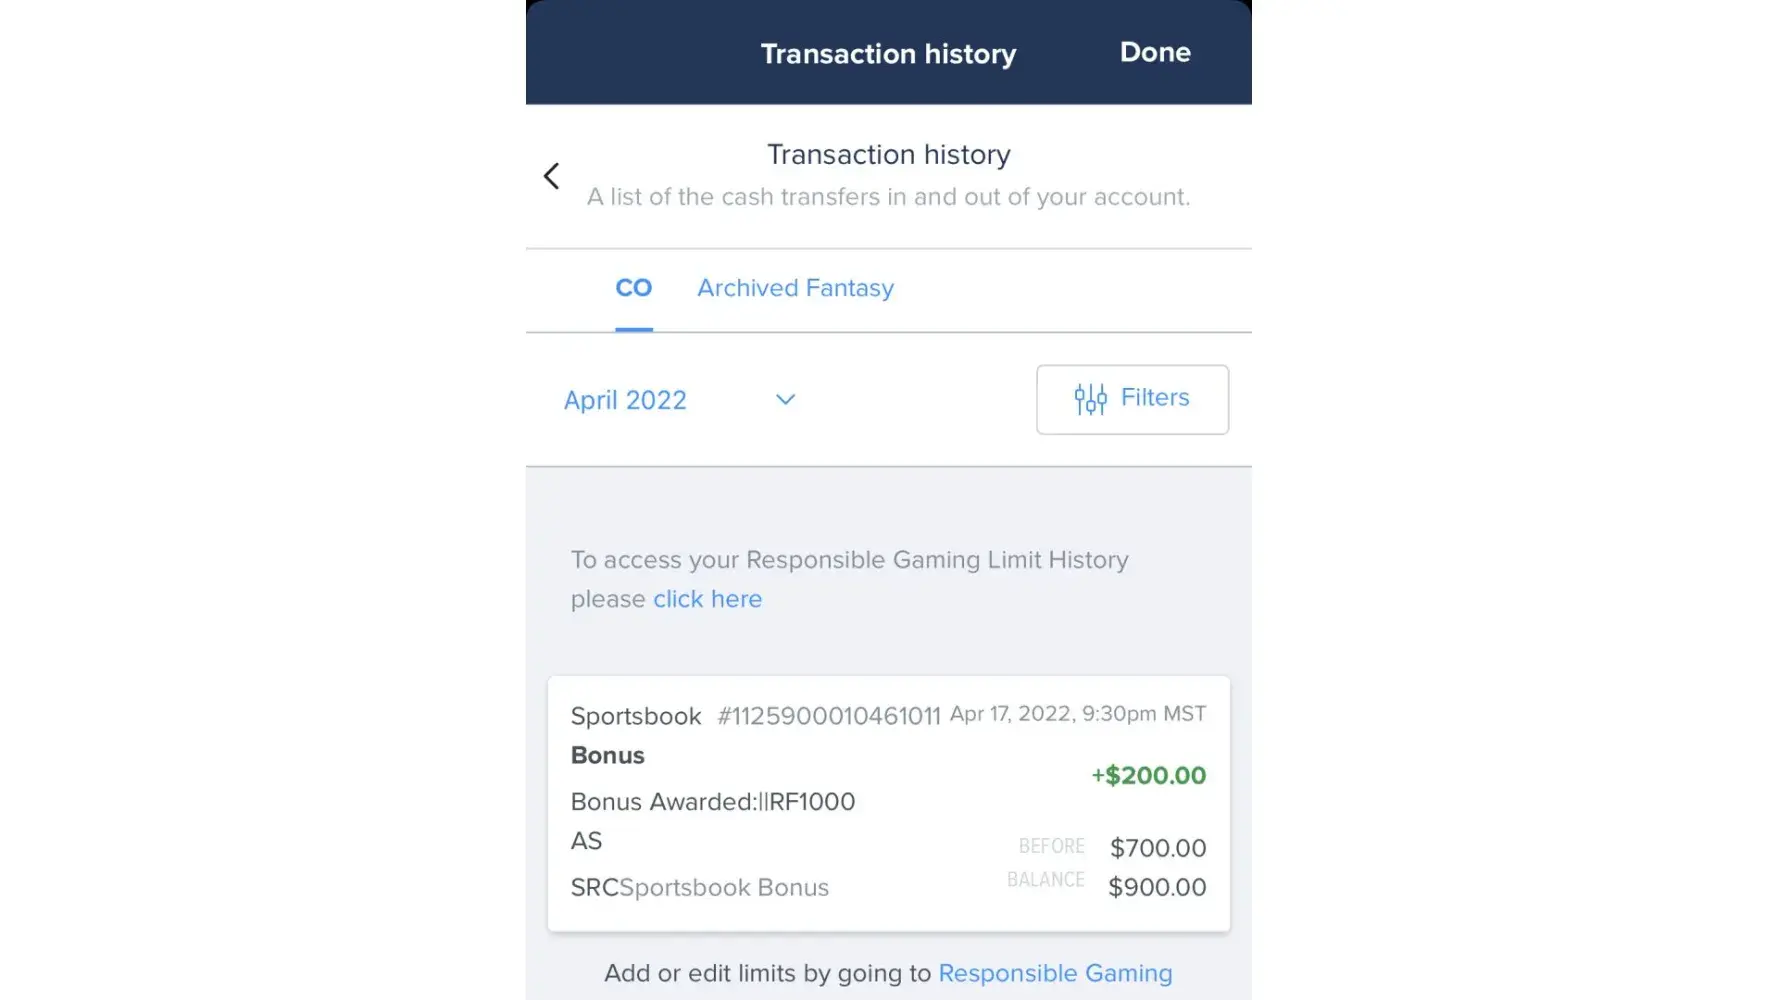Click the chevron beside April 2022
The height and width of the screenshot is (1000, 1778).
pos(785,399)
